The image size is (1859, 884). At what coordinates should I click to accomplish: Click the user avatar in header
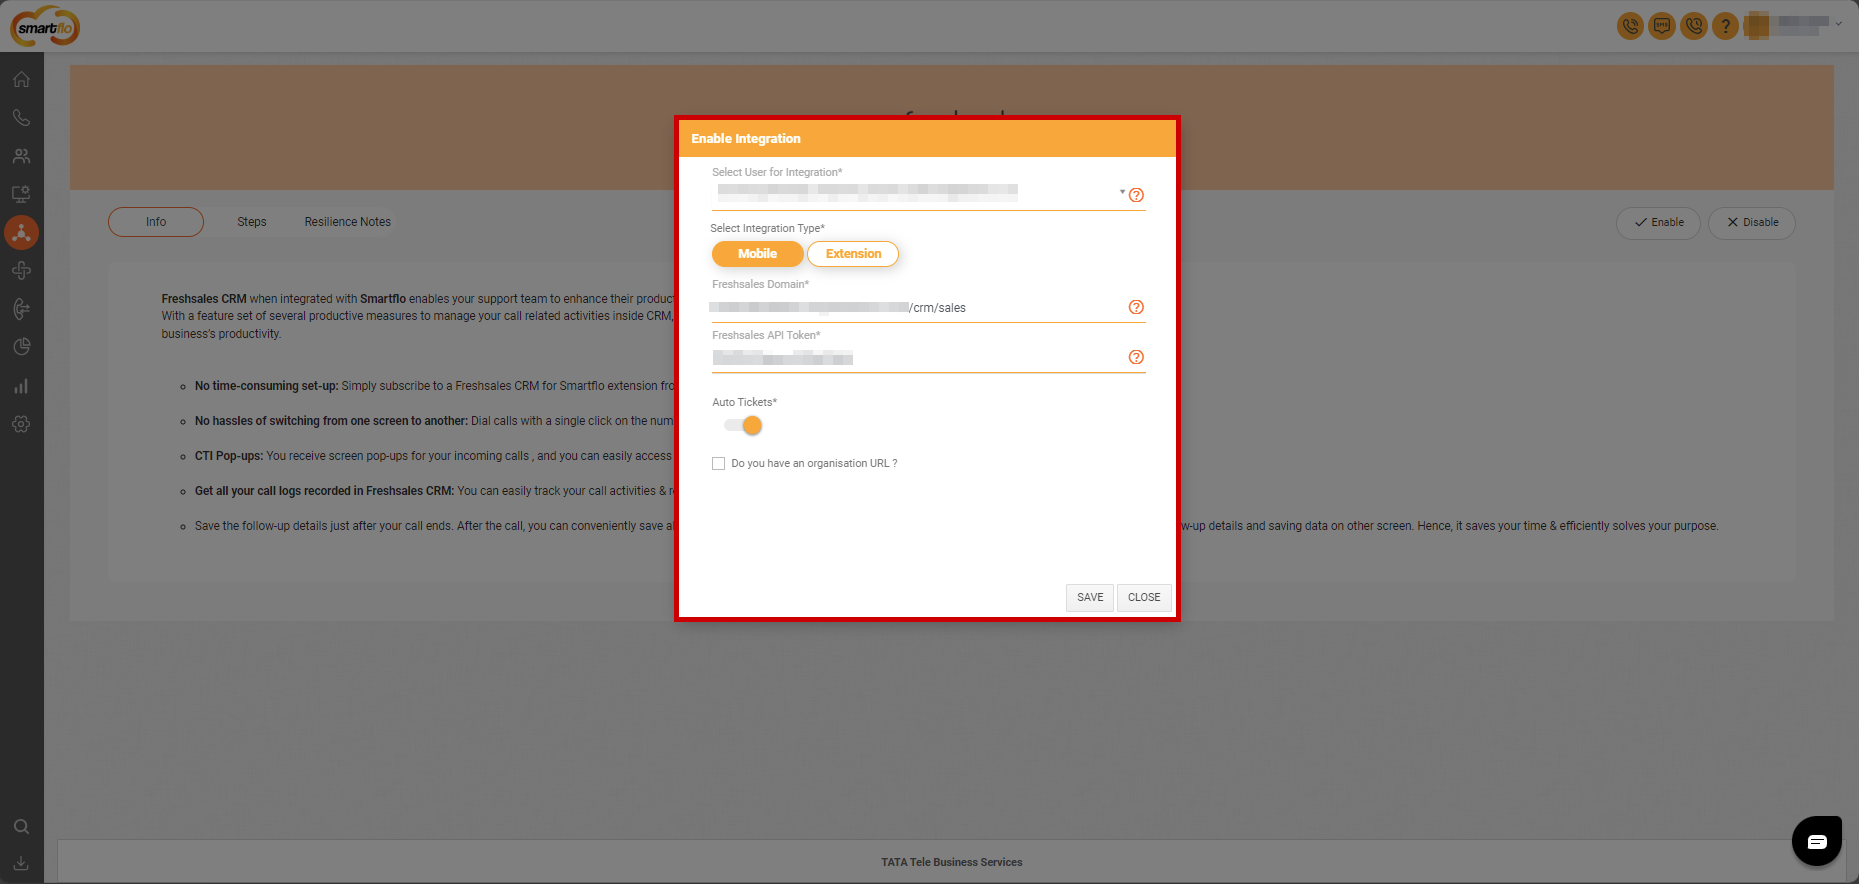[x=1757, y=25]
